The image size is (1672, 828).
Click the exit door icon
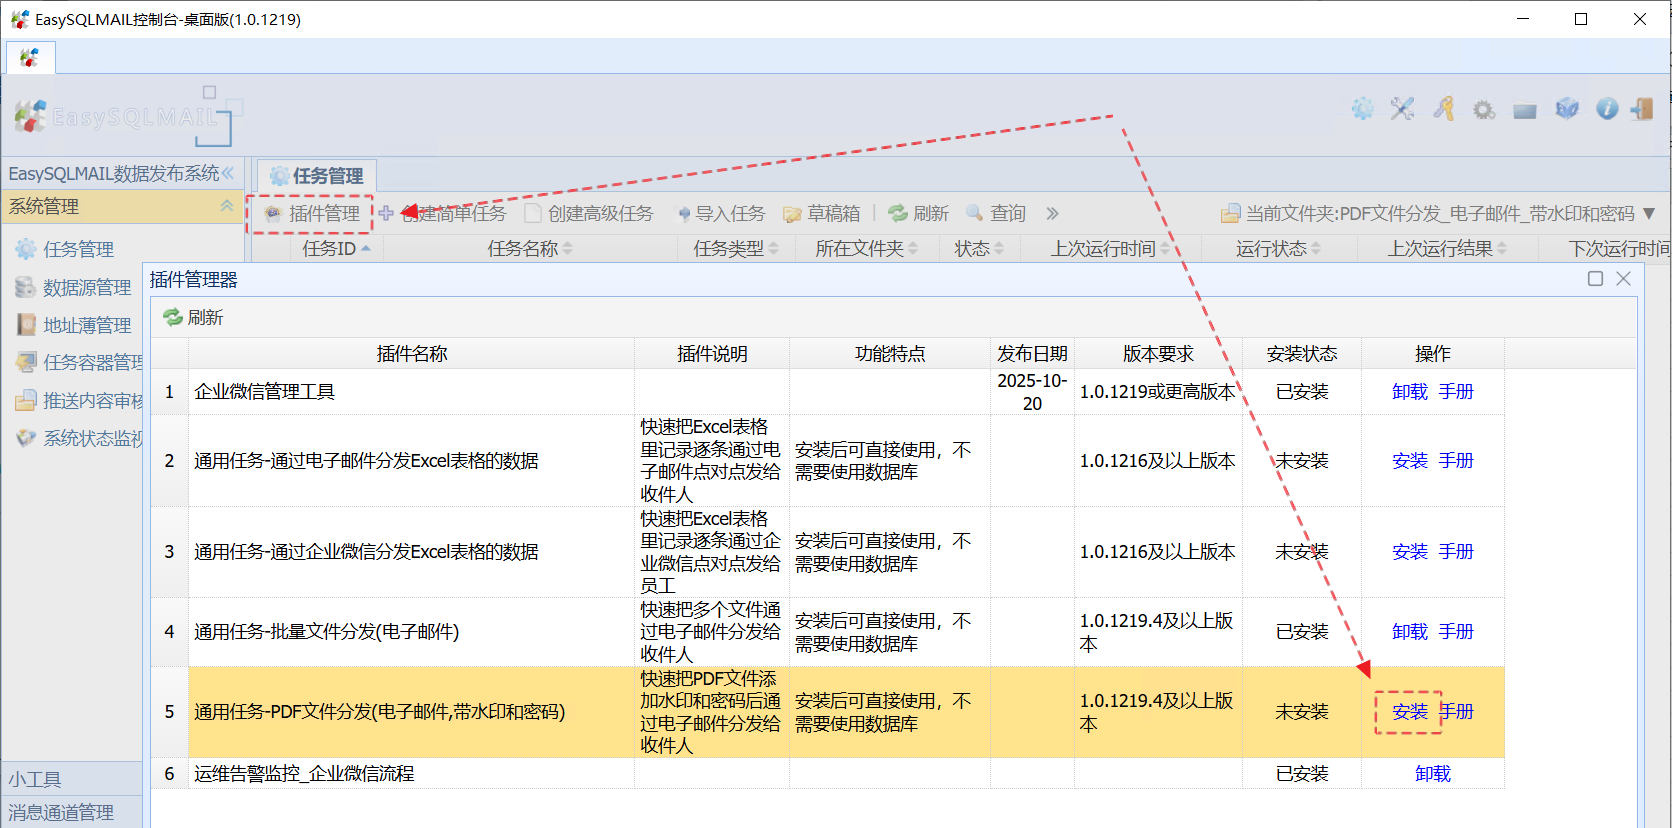1642,109
